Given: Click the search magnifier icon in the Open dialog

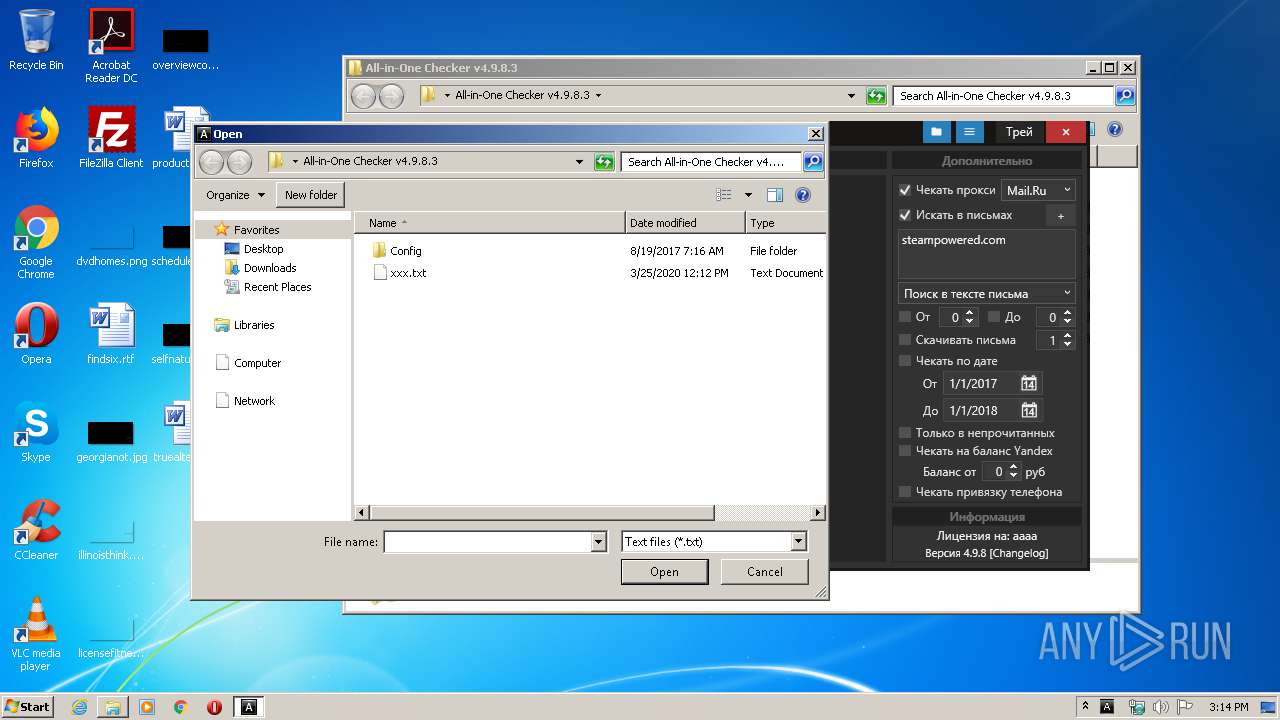Looking at the screenshot, I should coord(812,161).
